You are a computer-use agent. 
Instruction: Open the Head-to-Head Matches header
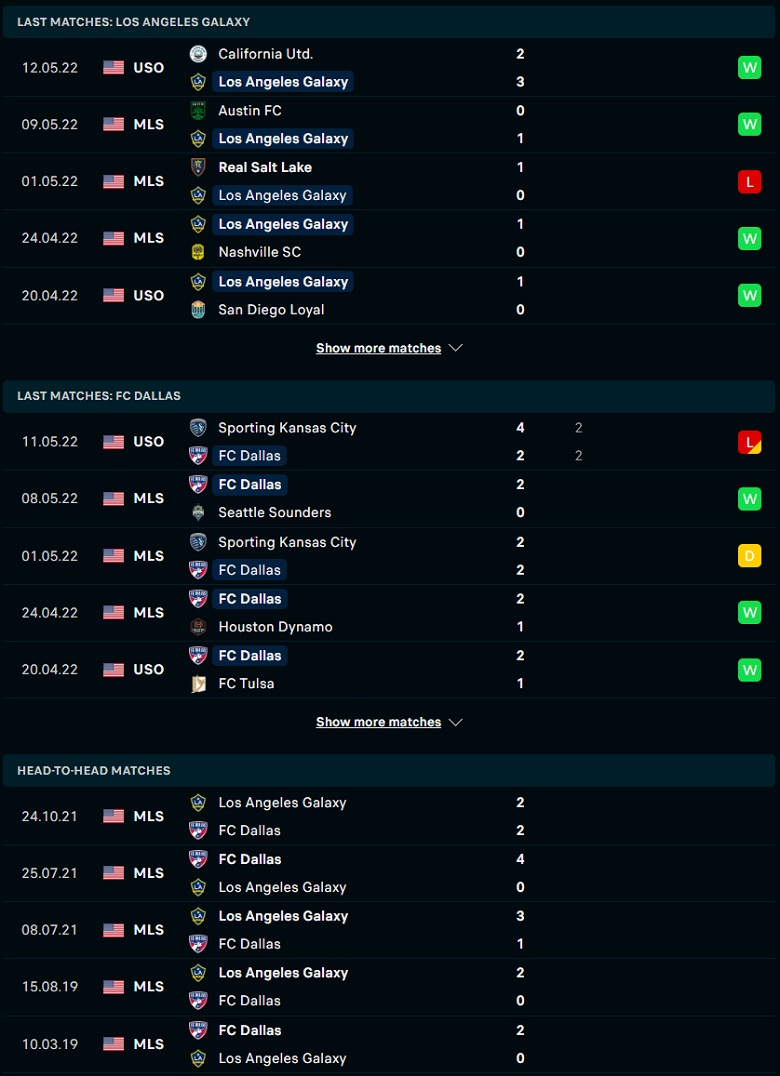coord(389,771)
